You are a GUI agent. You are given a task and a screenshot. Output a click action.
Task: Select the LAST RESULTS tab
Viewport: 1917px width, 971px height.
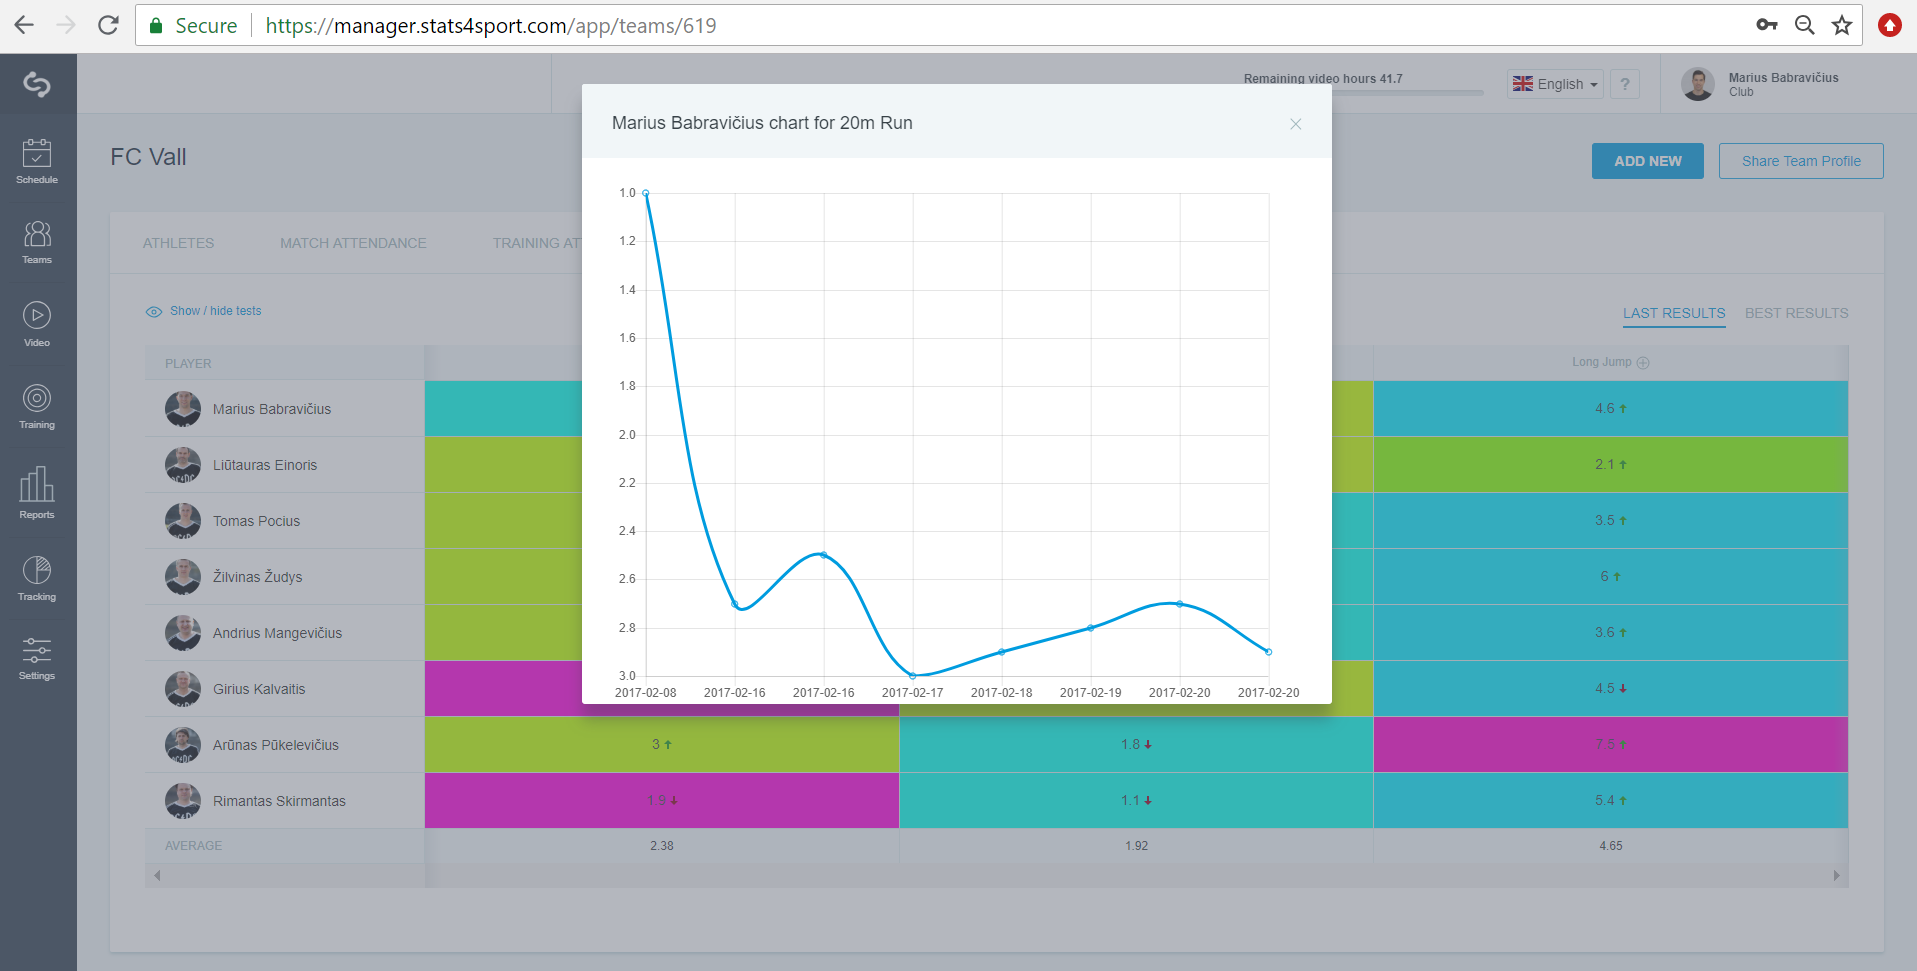pyautogui.click(x=1674, y=313)
